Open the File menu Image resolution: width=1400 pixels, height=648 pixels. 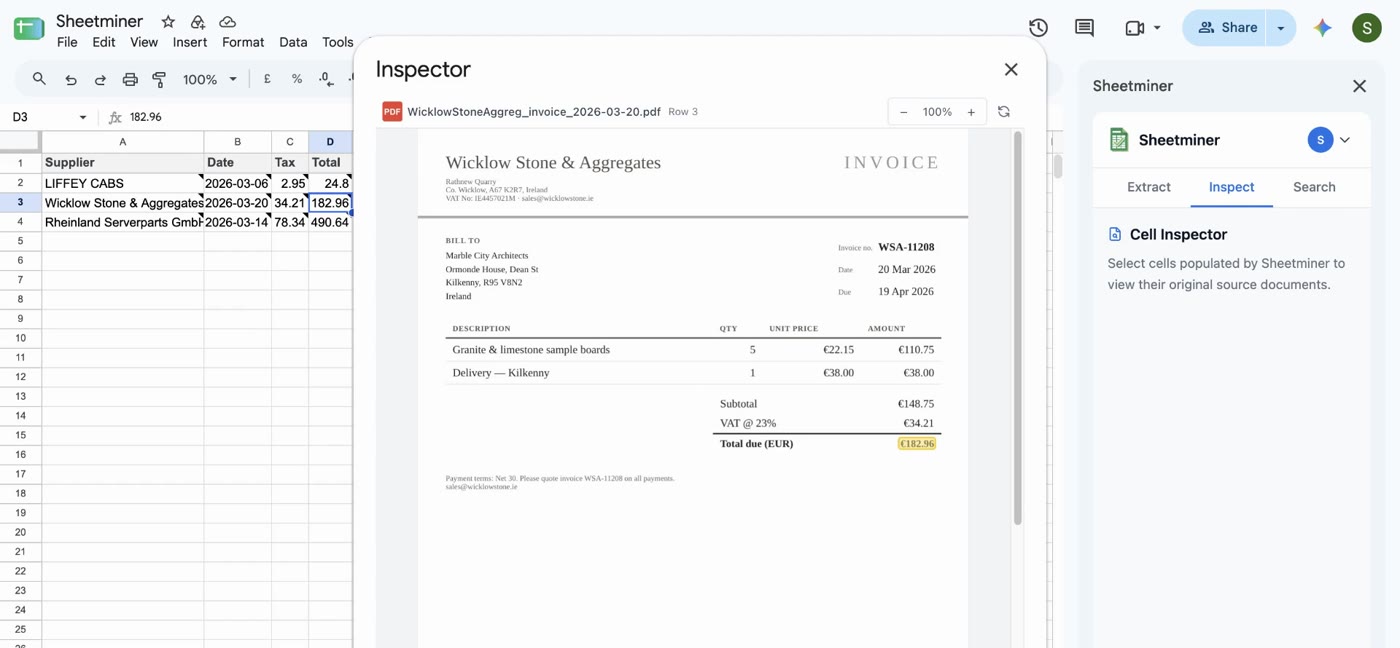tap(67, 42)
